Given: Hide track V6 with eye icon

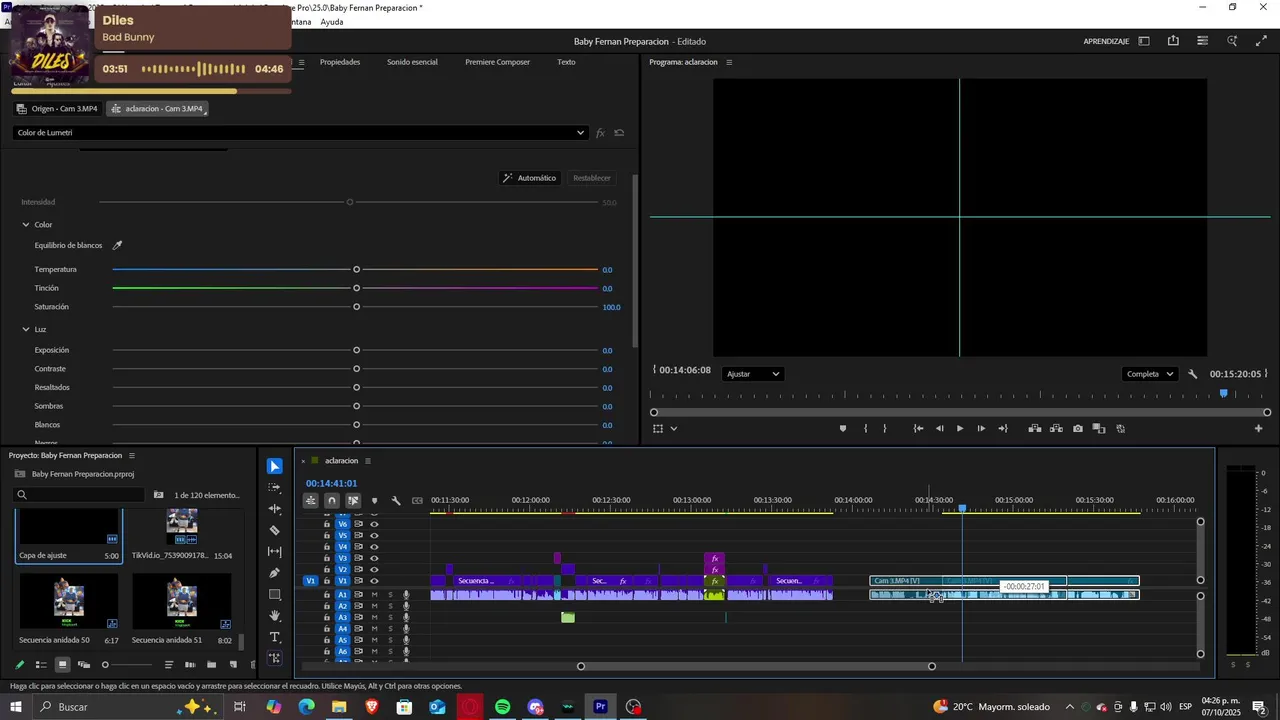Looking at the screenshot, I should point(375,524).
